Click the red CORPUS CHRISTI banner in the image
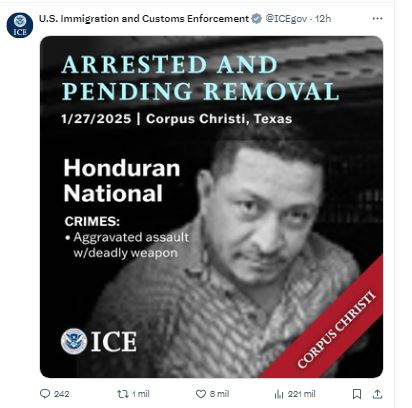This screenshot has width=412, height=408. point(336,329)
